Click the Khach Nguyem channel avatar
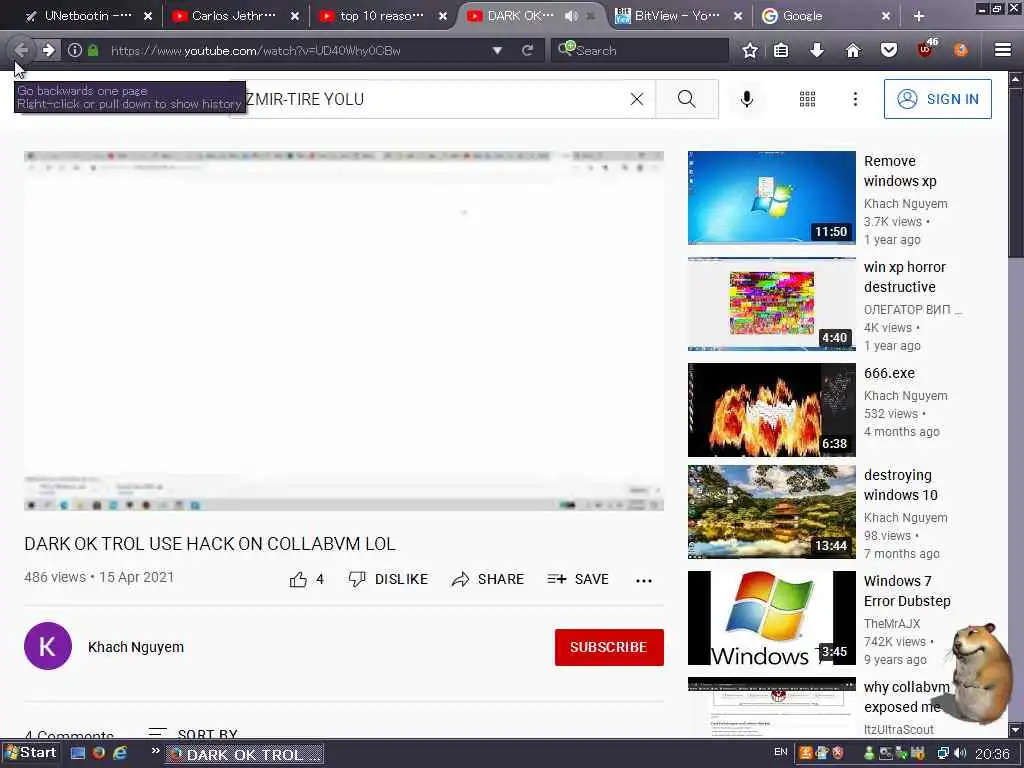The image size is (1024, 768). 48,646
